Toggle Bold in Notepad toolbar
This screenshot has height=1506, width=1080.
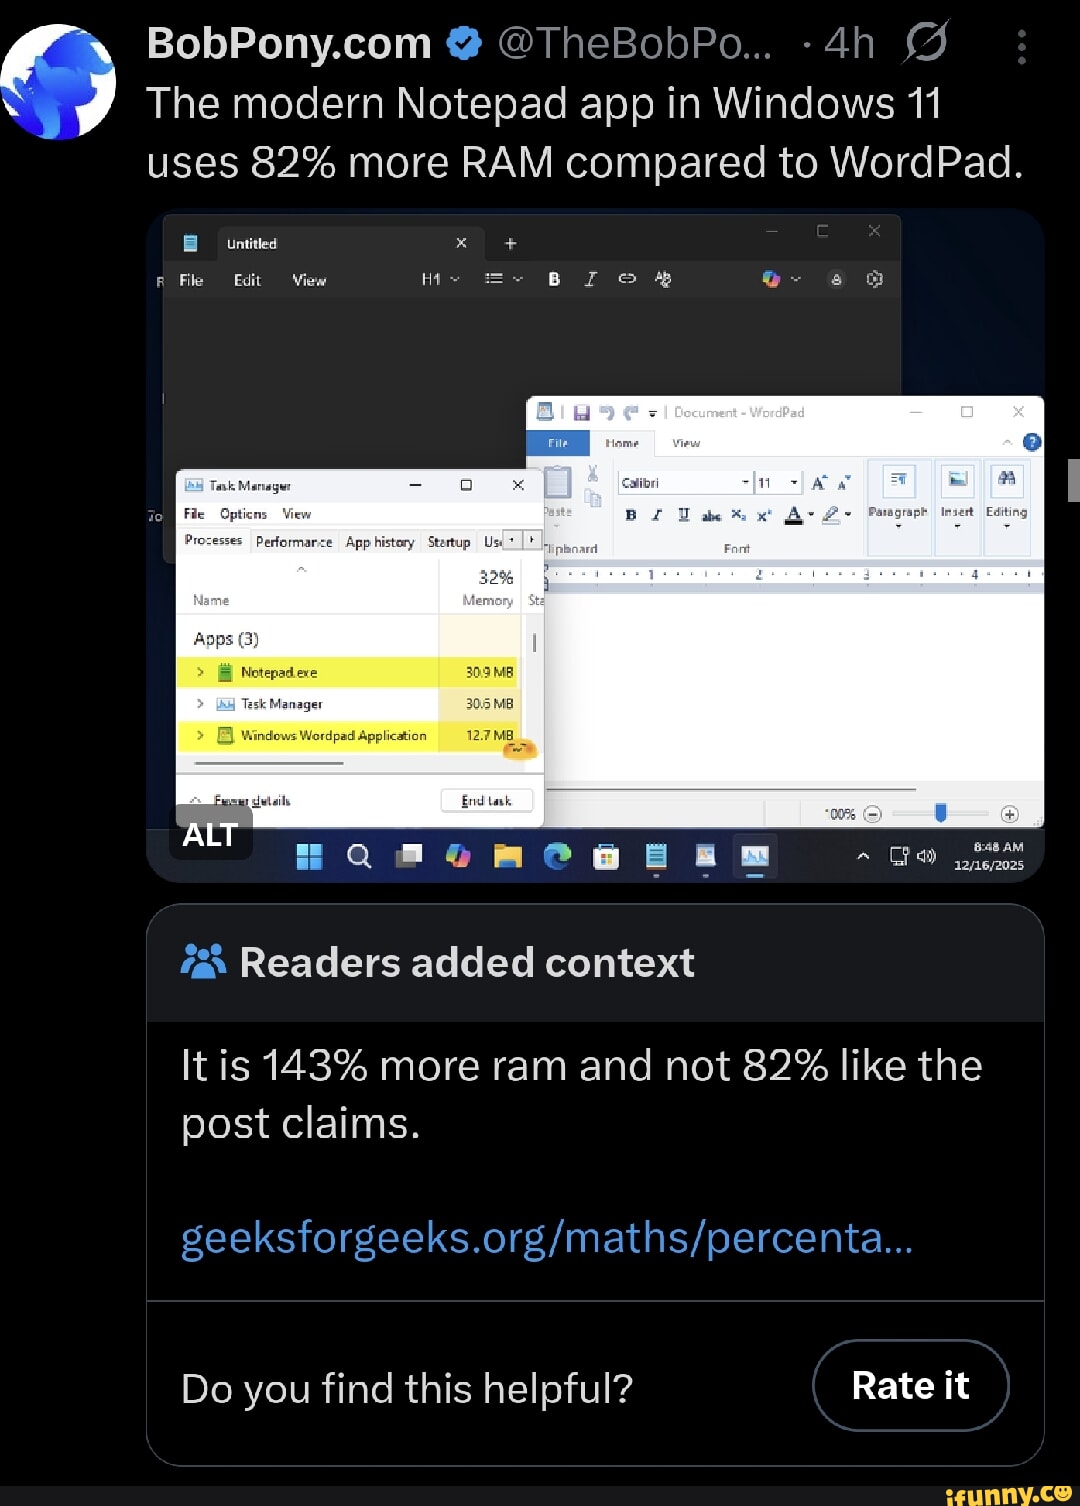click(554, 280)
